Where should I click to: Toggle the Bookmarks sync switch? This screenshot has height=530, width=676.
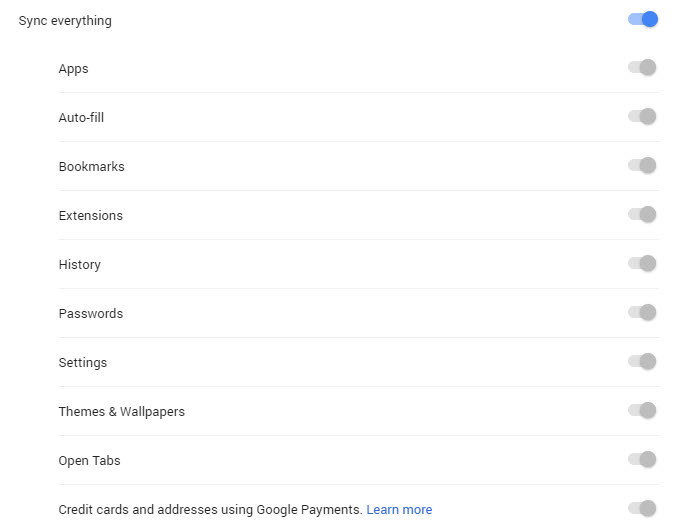pos(642,166)
